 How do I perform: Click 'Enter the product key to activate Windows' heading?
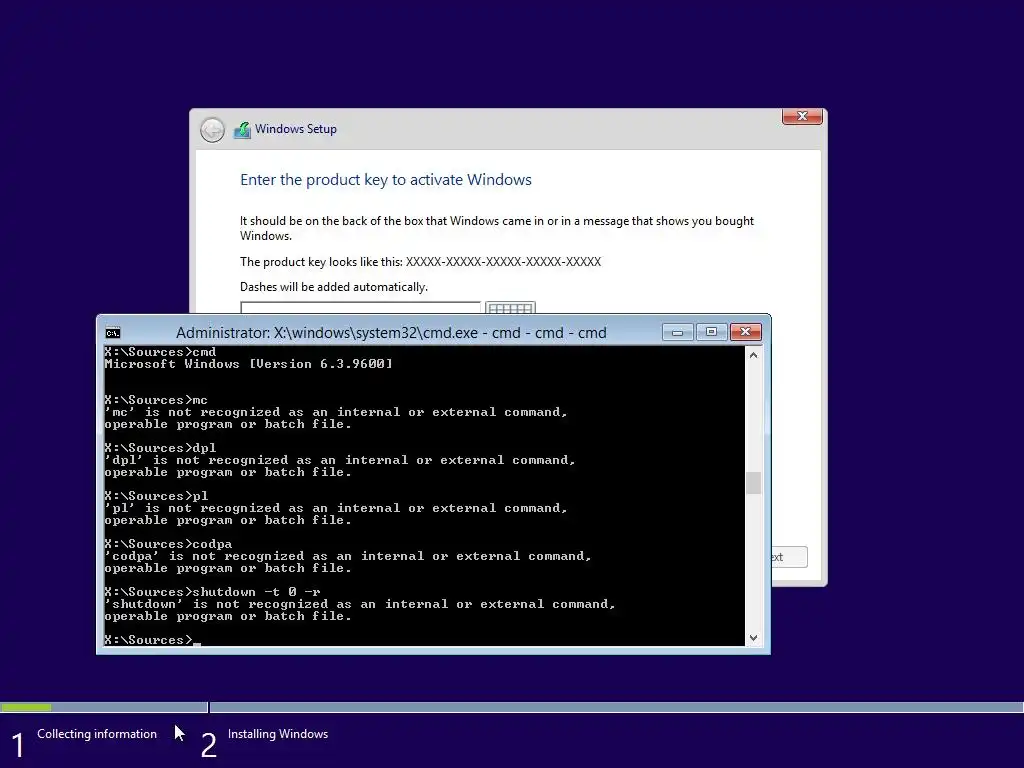[x=385, y=180]
